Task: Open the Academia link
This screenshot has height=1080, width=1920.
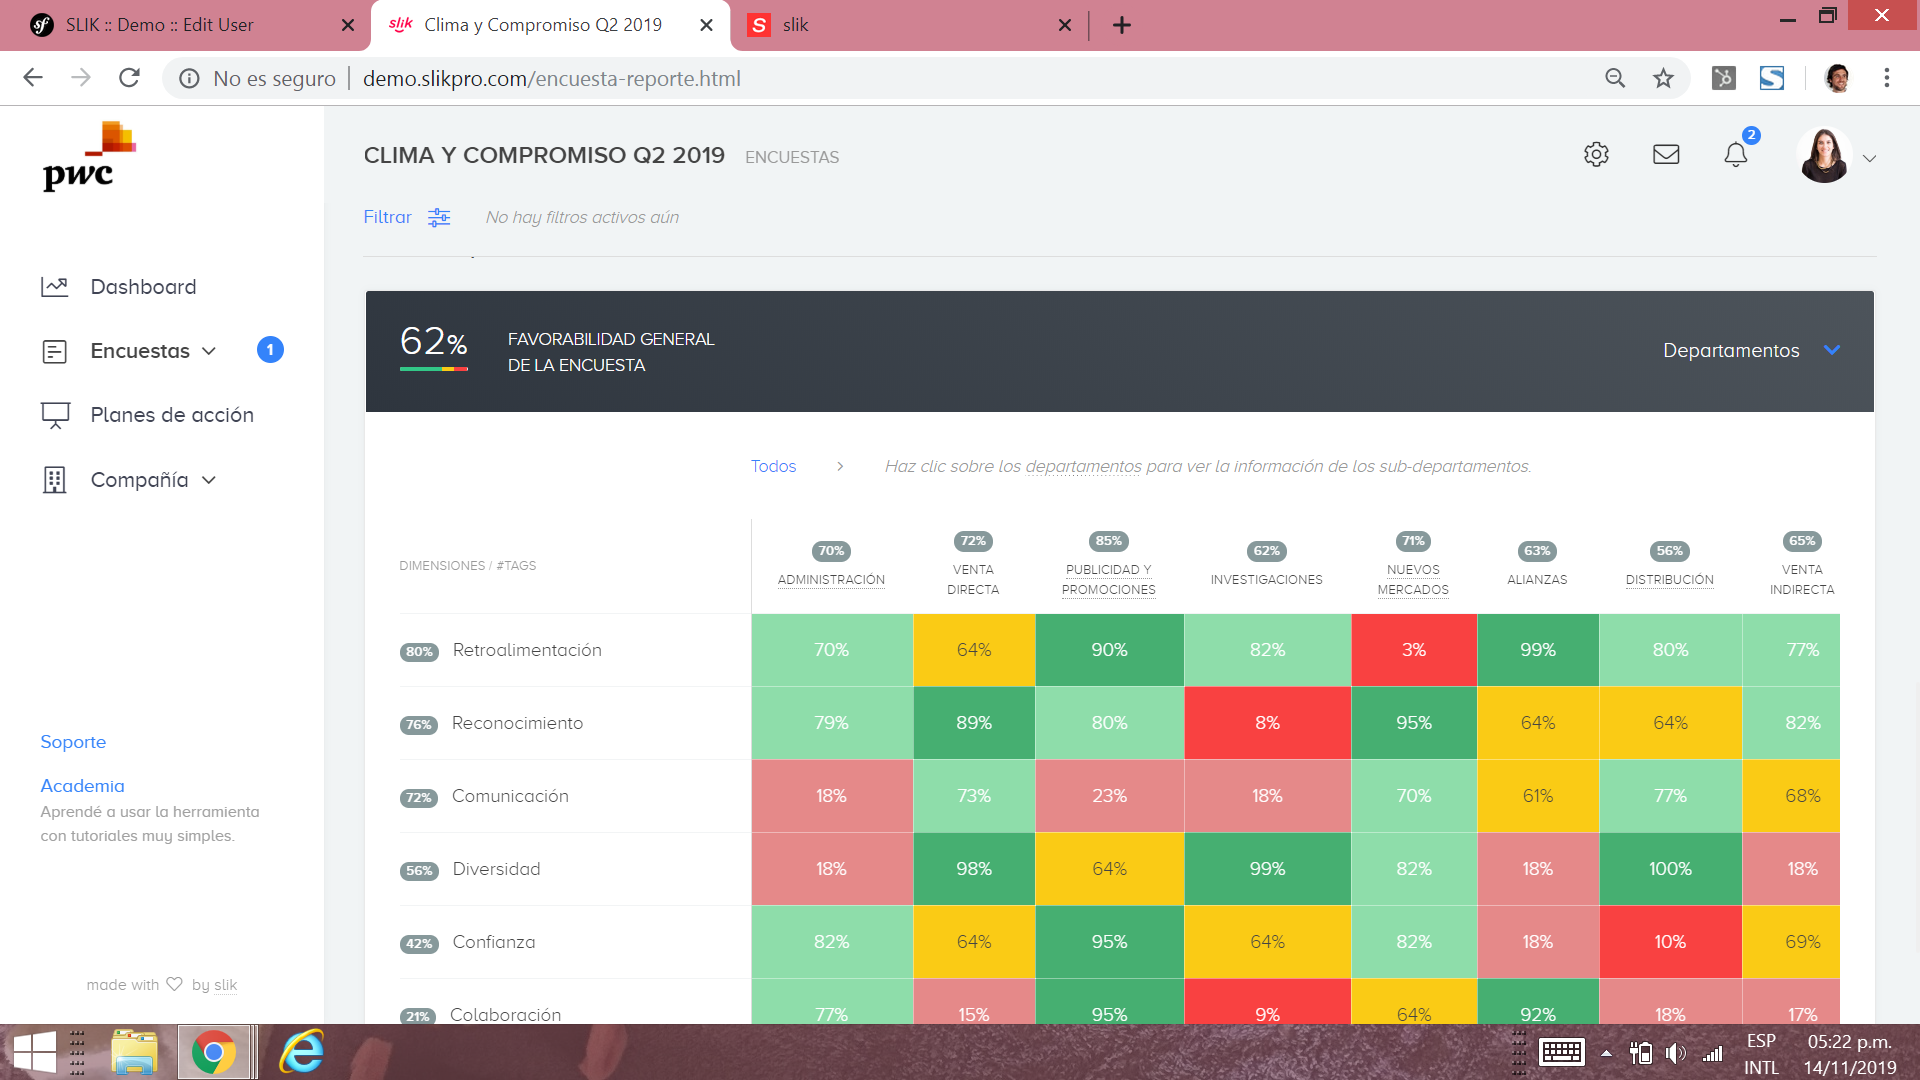Action: click(82, 786)
